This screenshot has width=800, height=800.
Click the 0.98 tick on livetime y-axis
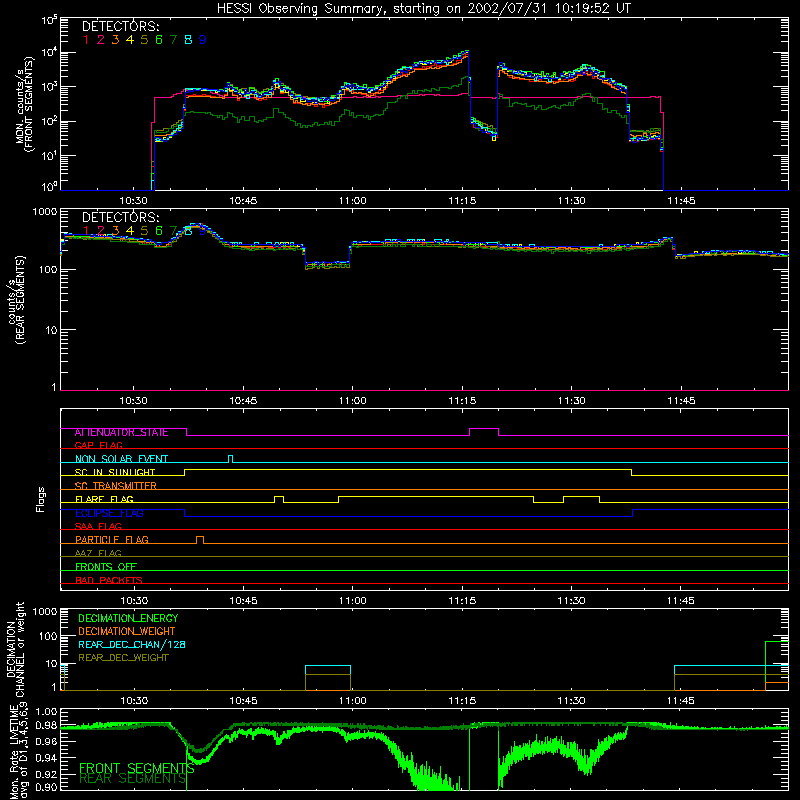click(x=46, y=725)
